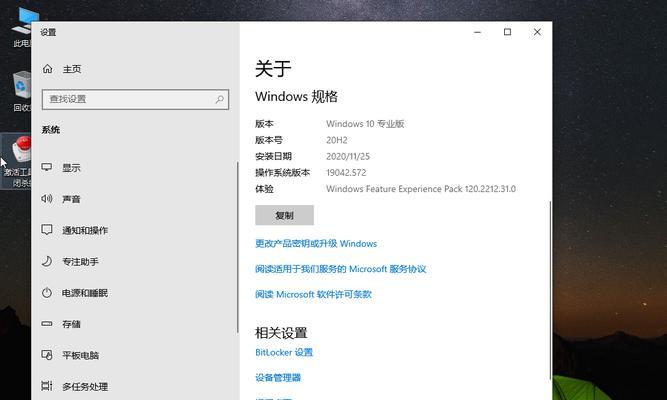This screenshot has width=667, height=400.
Task: Open Microsoft 软件许可条款 link
Action: coord(313,294)
